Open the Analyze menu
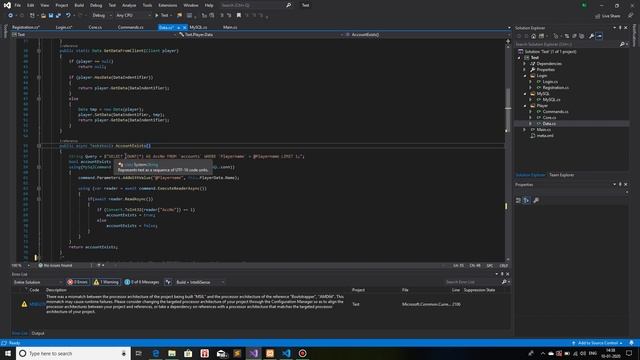Screen dimensions: 640x360 point(129,5)
